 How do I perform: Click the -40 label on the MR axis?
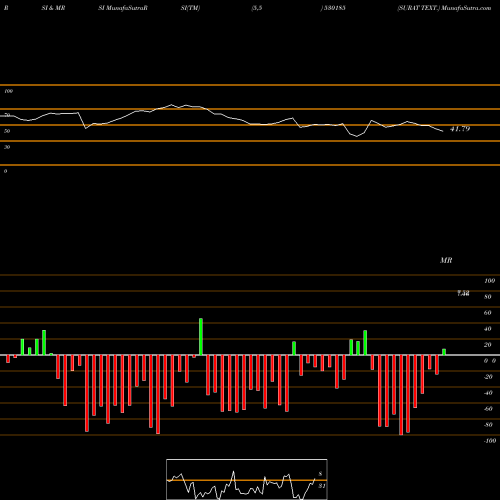[x=488, y=393]
